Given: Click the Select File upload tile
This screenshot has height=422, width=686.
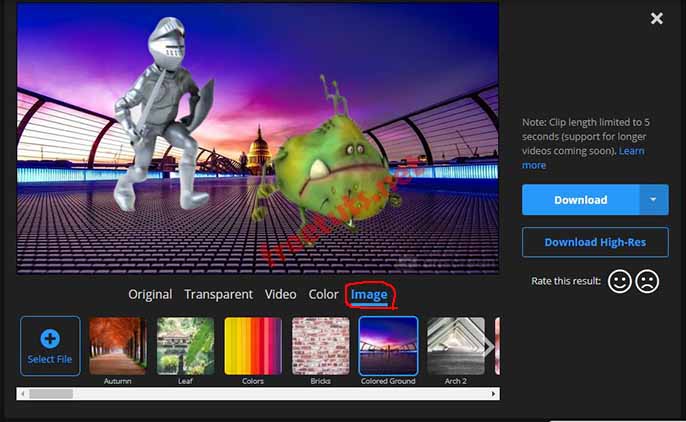Looking at the screenshot, I should [x=50, y=346].
